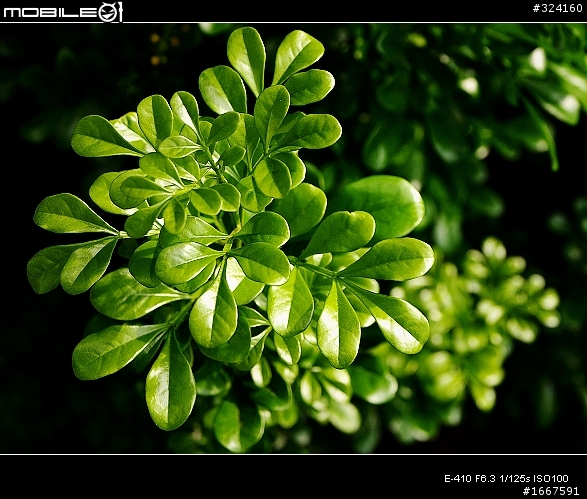Click the E-410 F6.3 1/125s ISO100 caption
The image size is (587, 499).
[506, 478]
